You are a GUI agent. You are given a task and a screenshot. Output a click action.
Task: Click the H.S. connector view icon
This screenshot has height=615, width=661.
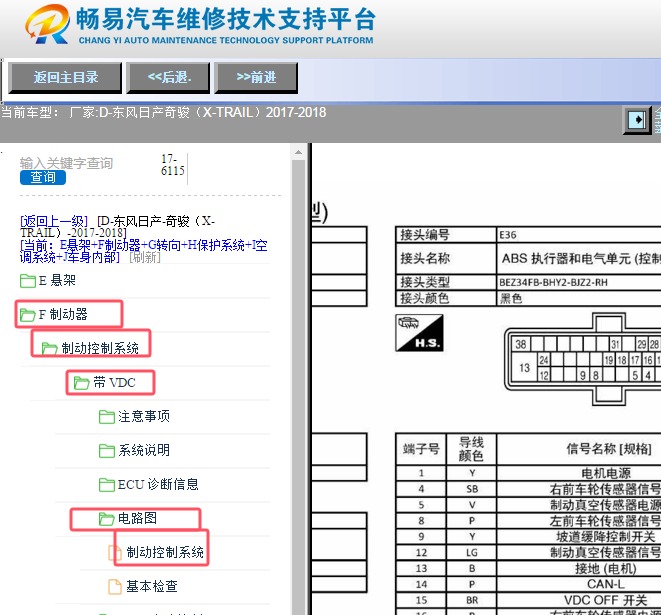tap(419, 333)
